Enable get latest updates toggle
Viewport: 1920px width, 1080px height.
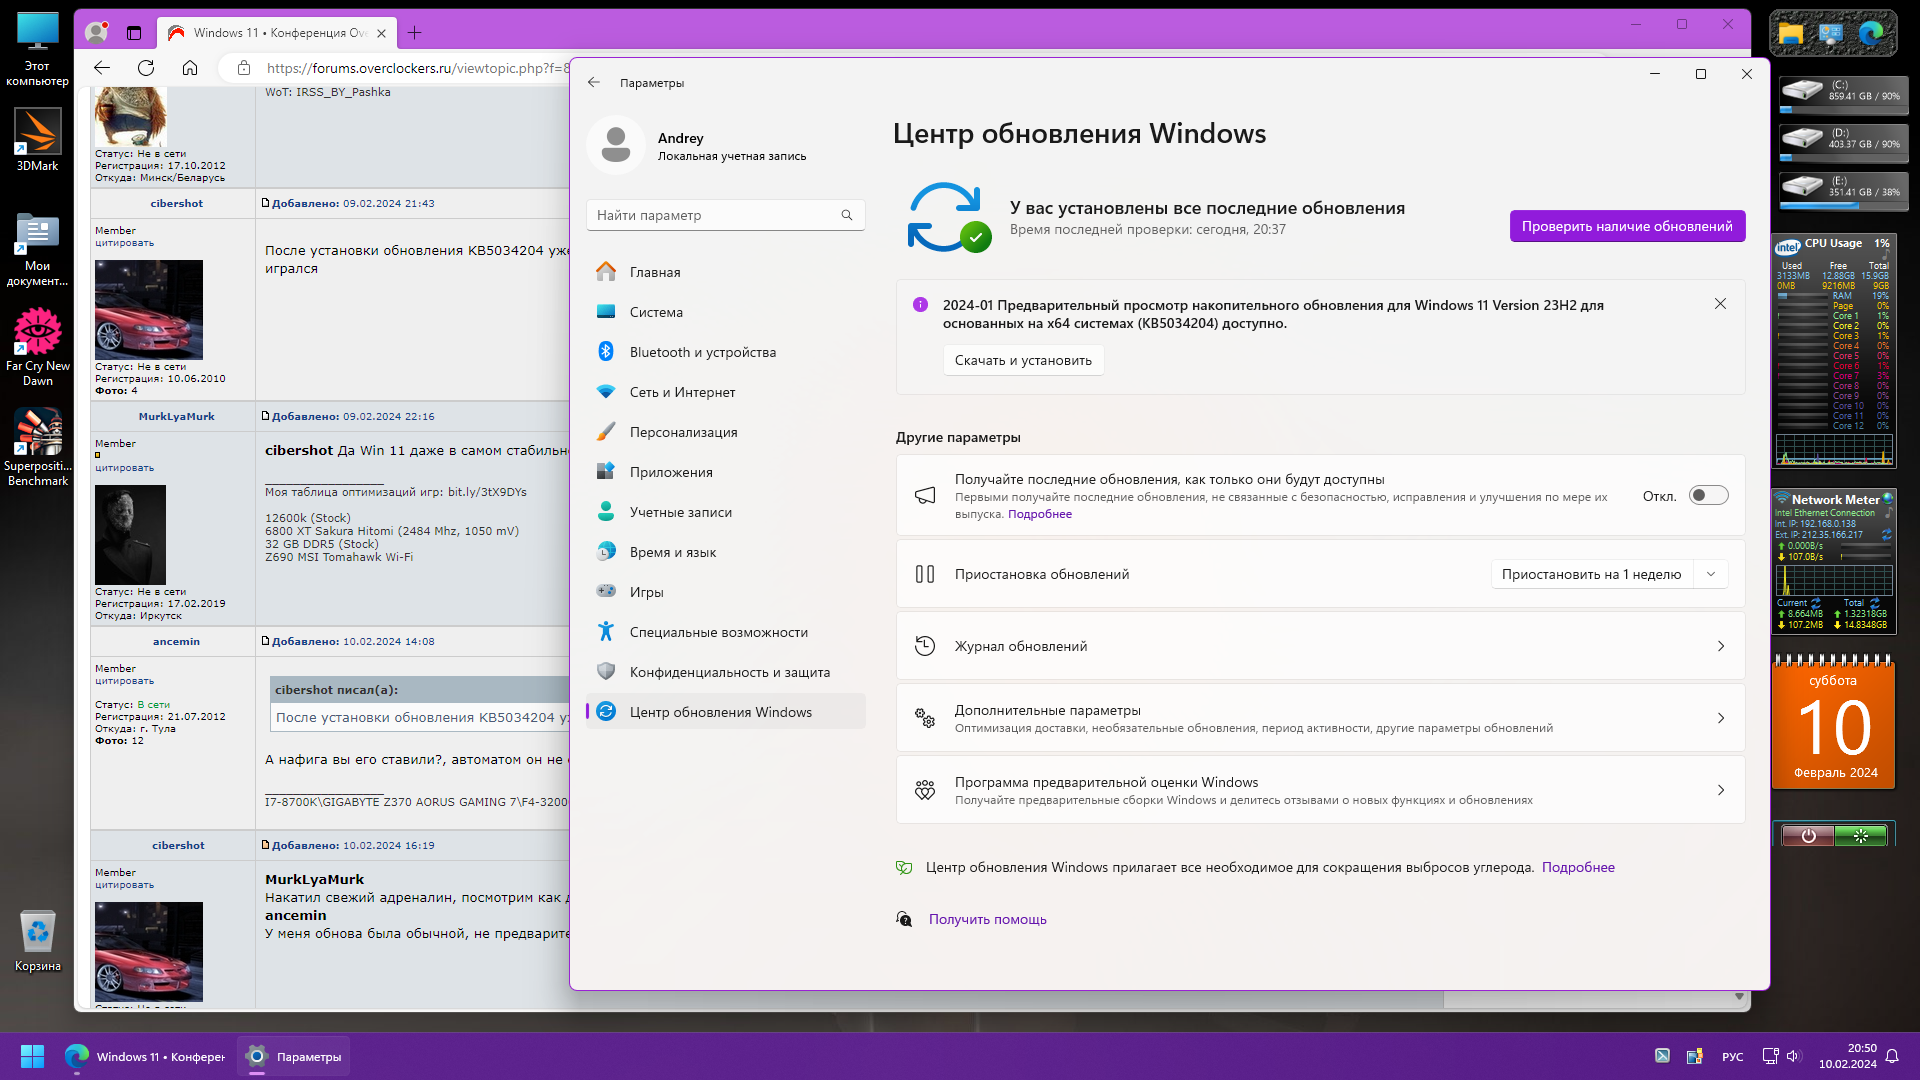[x=1708, y=496]
